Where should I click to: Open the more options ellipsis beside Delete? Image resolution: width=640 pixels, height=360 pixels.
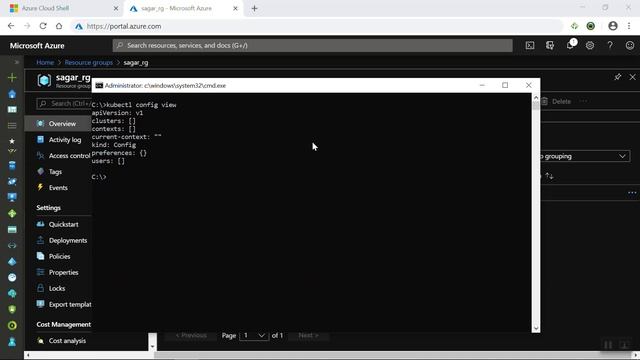(x=583, y=101)
